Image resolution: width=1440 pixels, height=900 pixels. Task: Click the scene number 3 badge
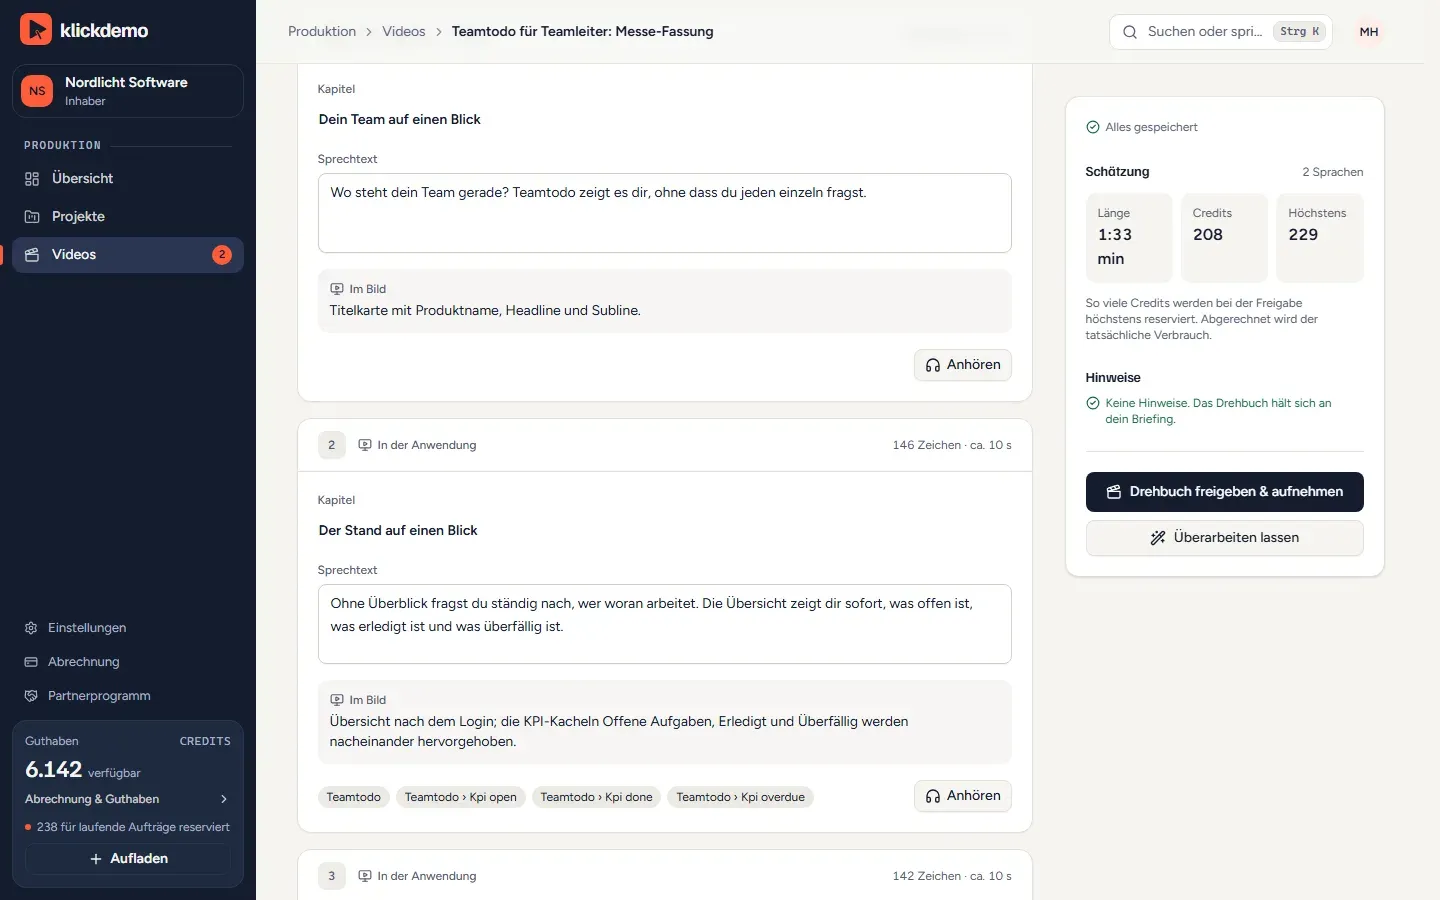click(x=332, y=876)
